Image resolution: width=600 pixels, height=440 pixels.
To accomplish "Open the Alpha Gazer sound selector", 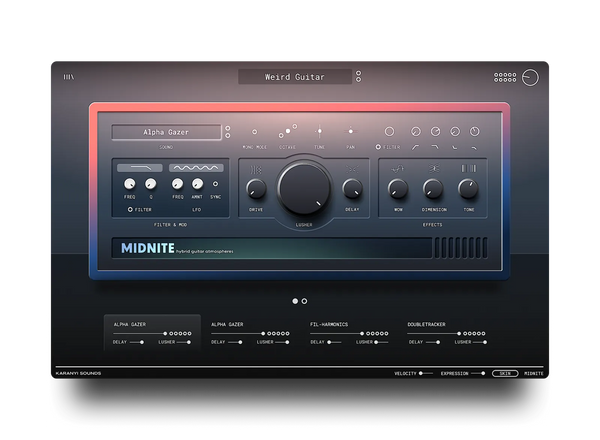I will (166, 132).
